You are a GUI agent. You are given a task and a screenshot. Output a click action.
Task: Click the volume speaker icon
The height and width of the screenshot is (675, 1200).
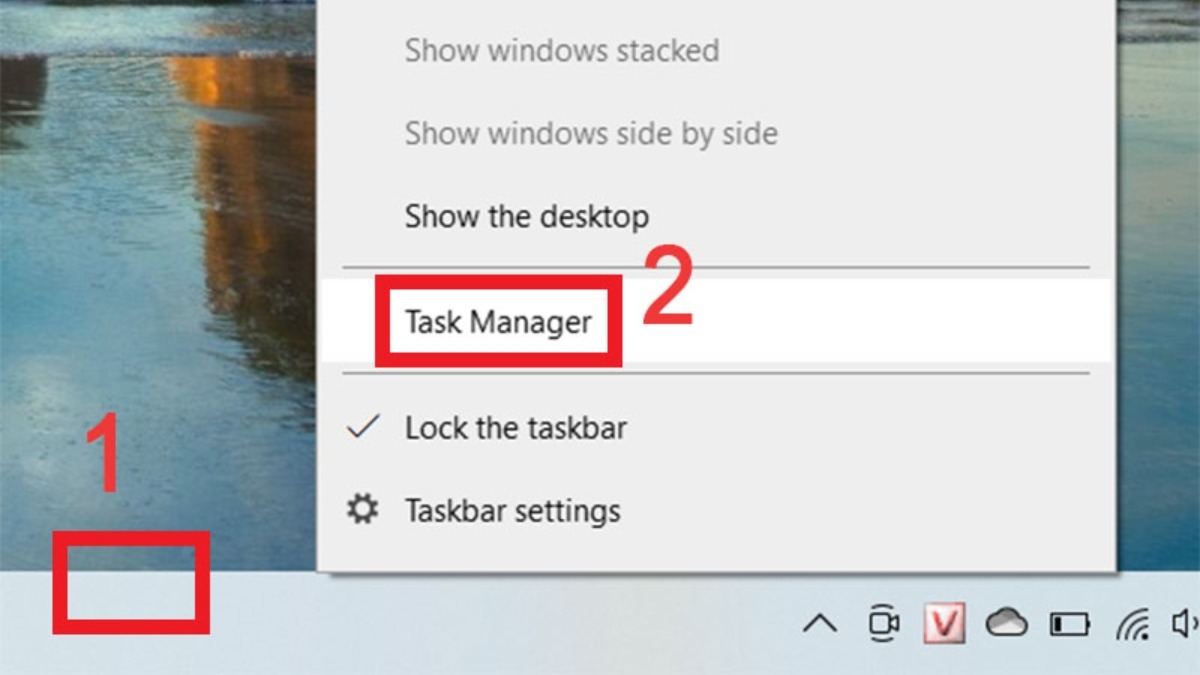[1185, 623]
